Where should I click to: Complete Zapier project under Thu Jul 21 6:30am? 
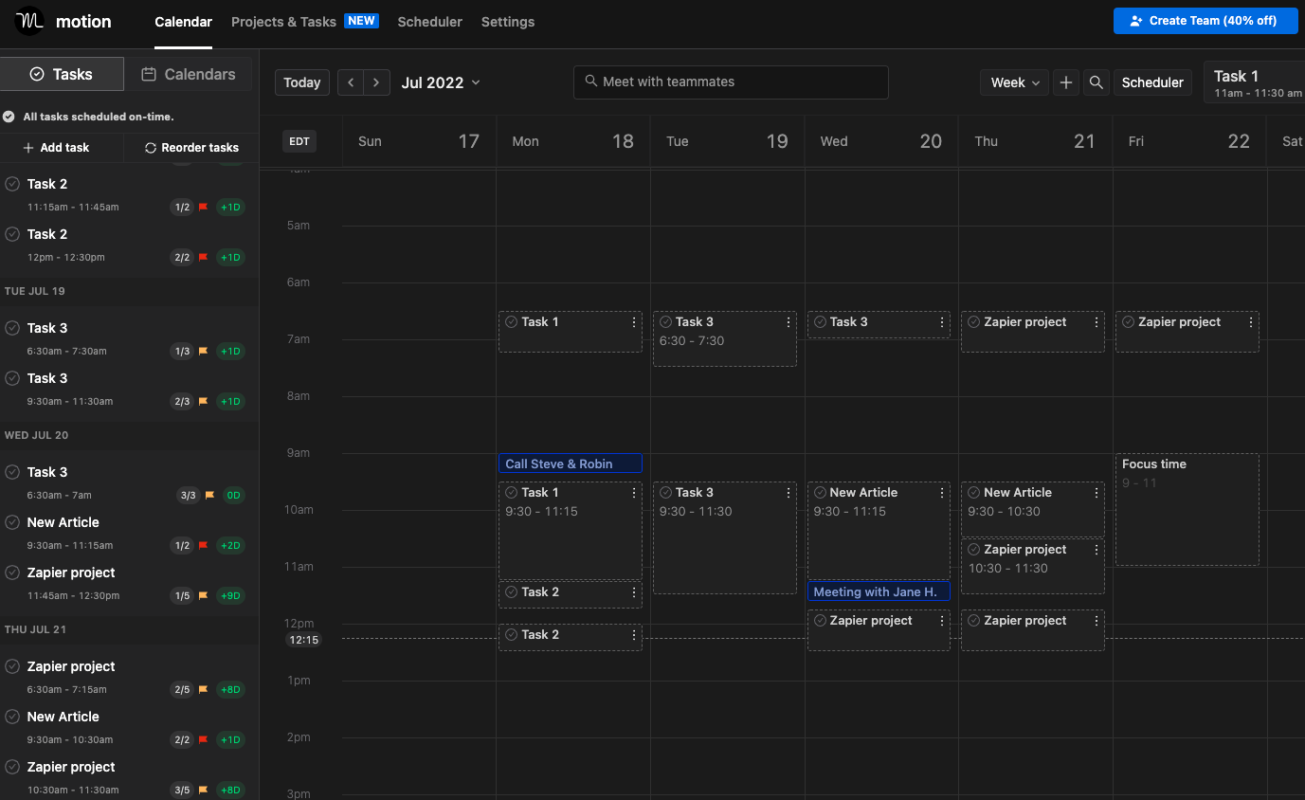[x=13, y=666]
